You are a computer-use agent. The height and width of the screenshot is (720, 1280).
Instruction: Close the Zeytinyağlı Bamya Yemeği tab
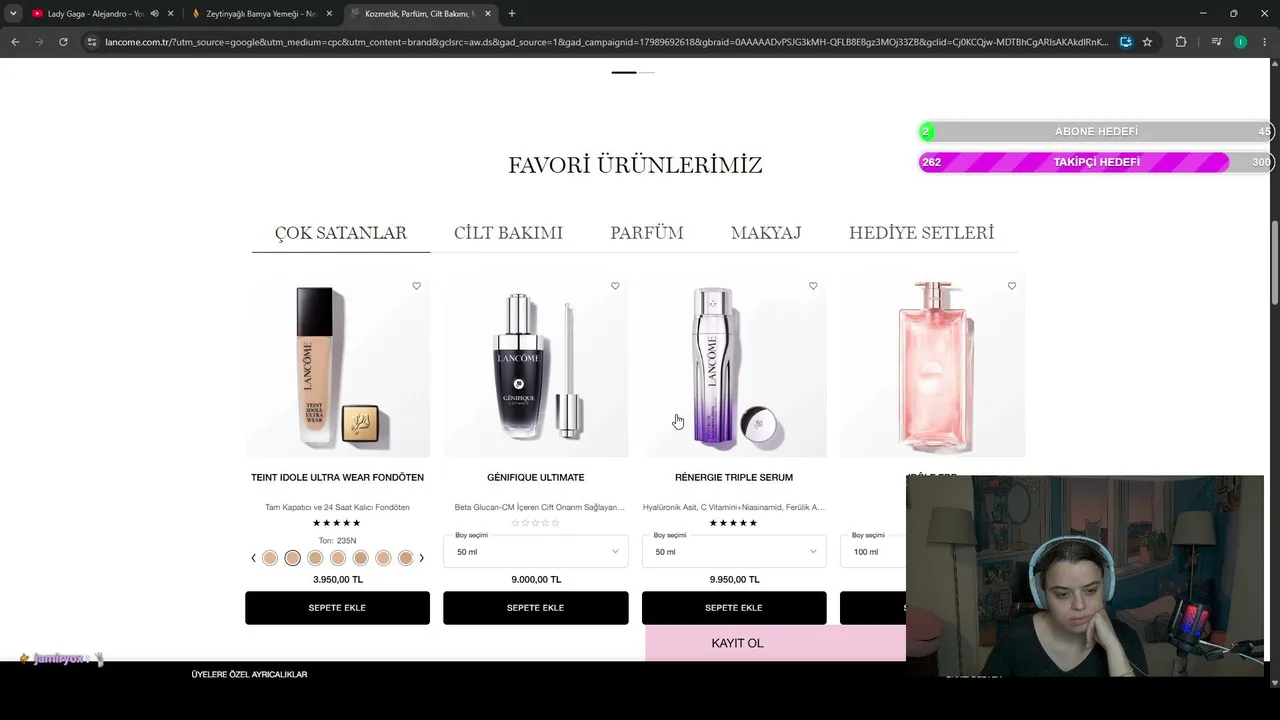[x=329, y=14]
